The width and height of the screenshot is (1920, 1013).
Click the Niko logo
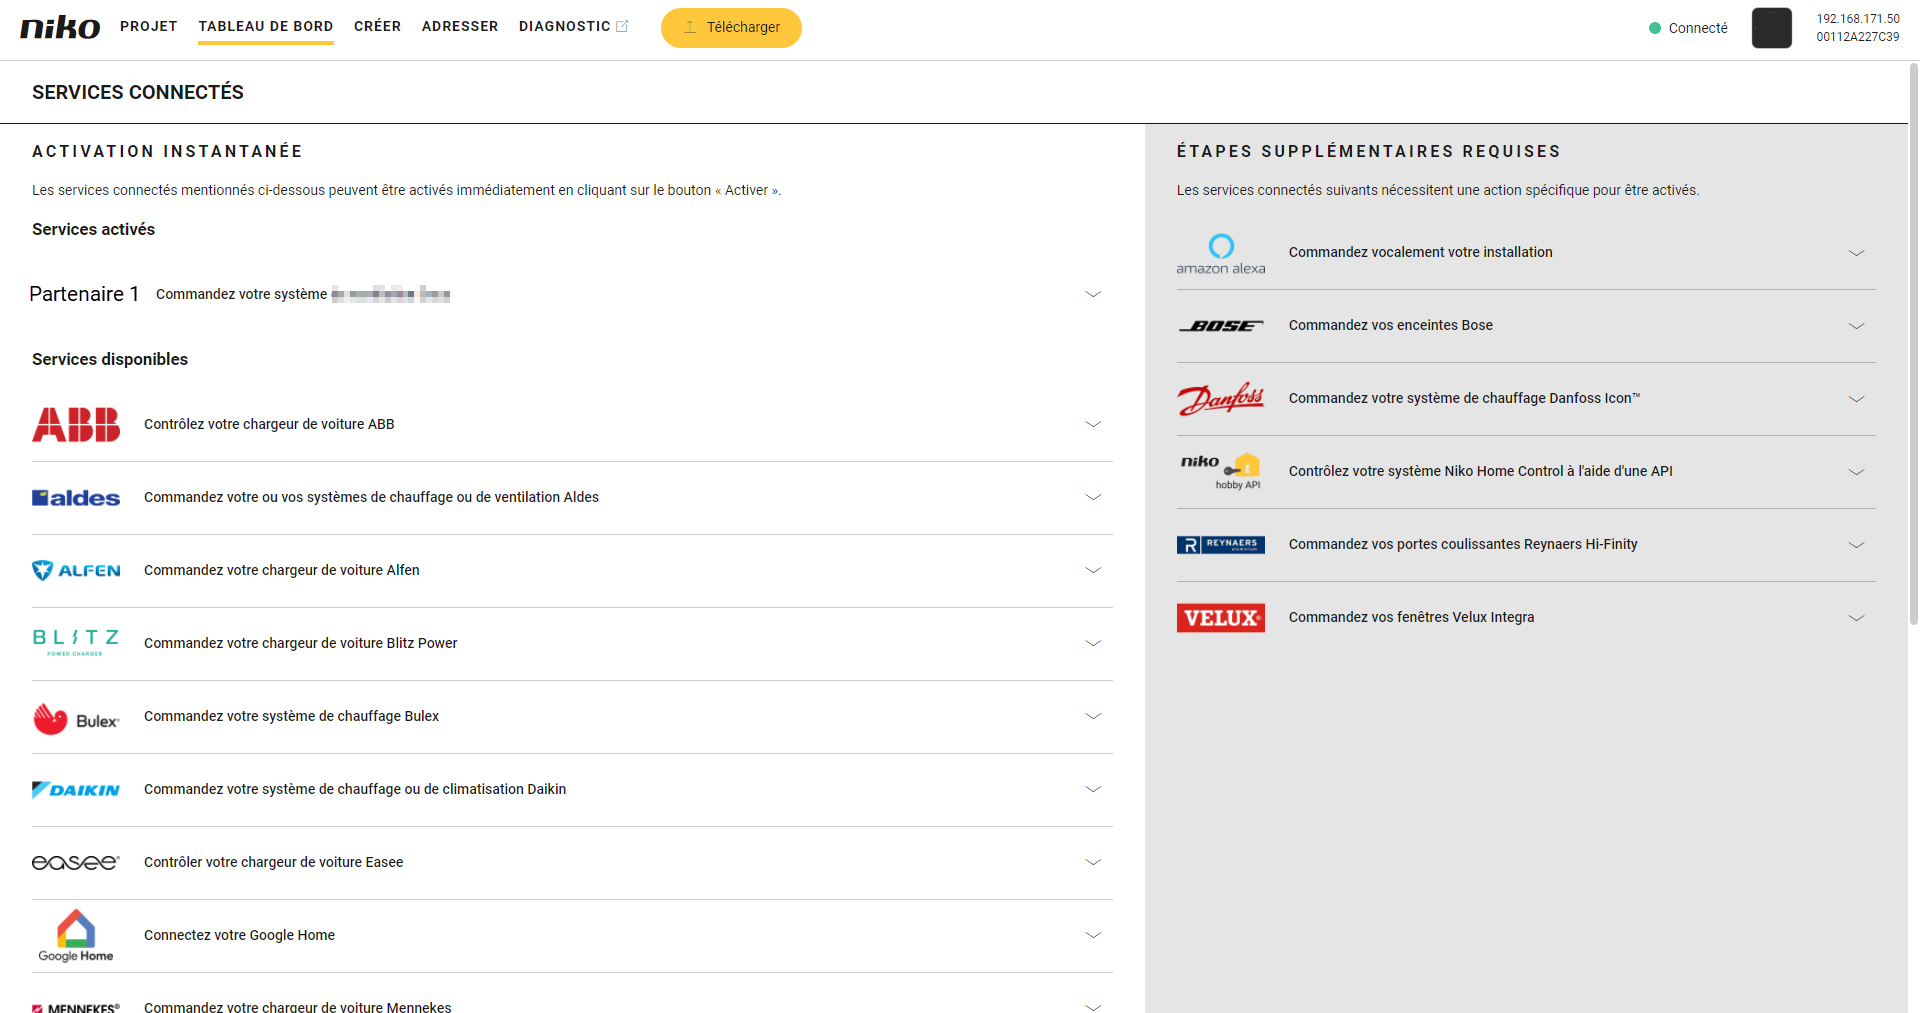[x=60, y=27]
